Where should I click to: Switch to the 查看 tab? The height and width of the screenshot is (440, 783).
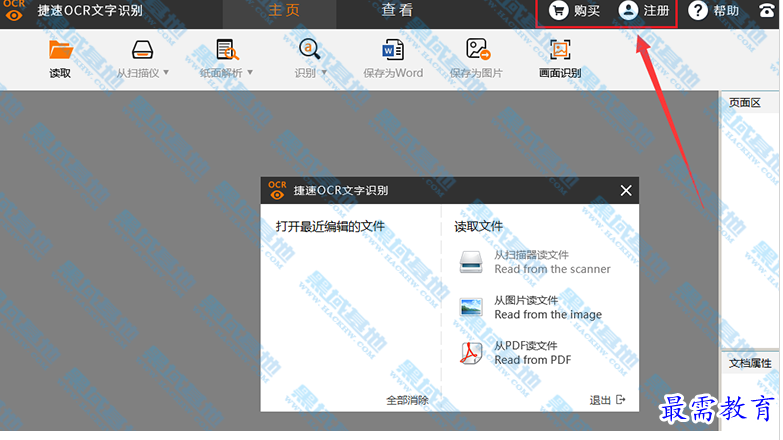click(397, 10)
